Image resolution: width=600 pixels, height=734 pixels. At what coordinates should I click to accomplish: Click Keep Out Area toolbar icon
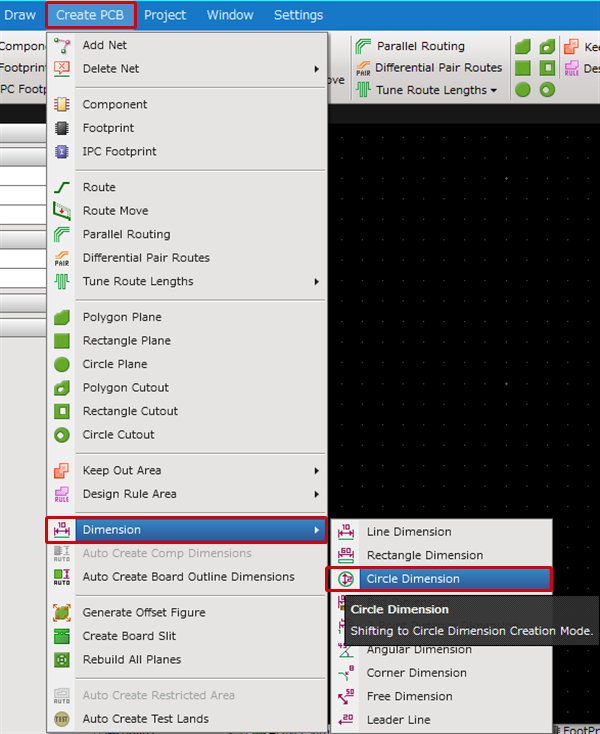571,46
